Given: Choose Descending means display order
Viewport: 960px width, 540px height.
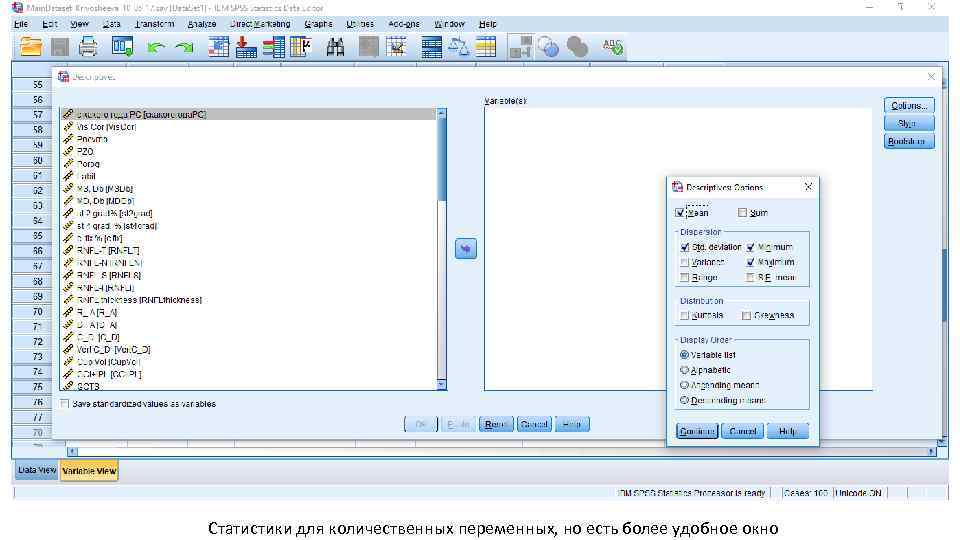Looking at the screenshot, I should (684, 400).
